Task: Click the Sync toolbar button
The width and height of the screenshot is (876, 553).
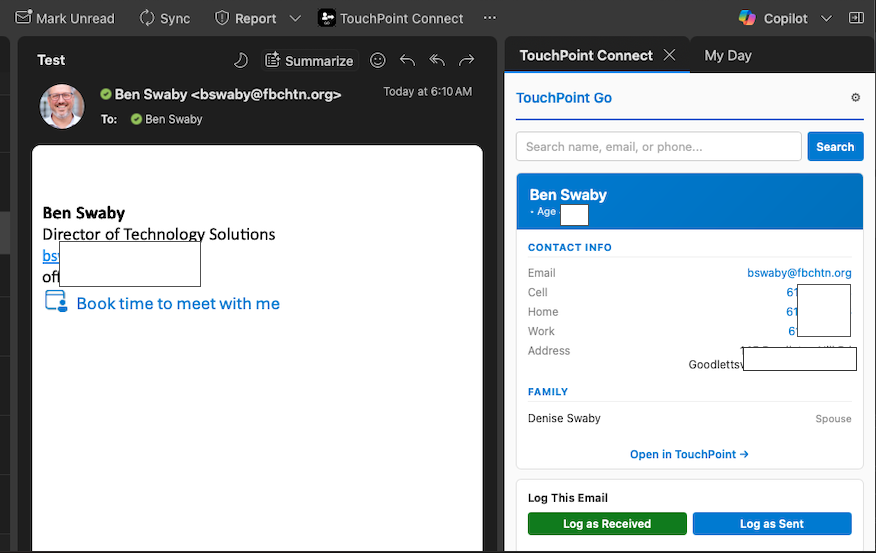Action: pos(164,18)
